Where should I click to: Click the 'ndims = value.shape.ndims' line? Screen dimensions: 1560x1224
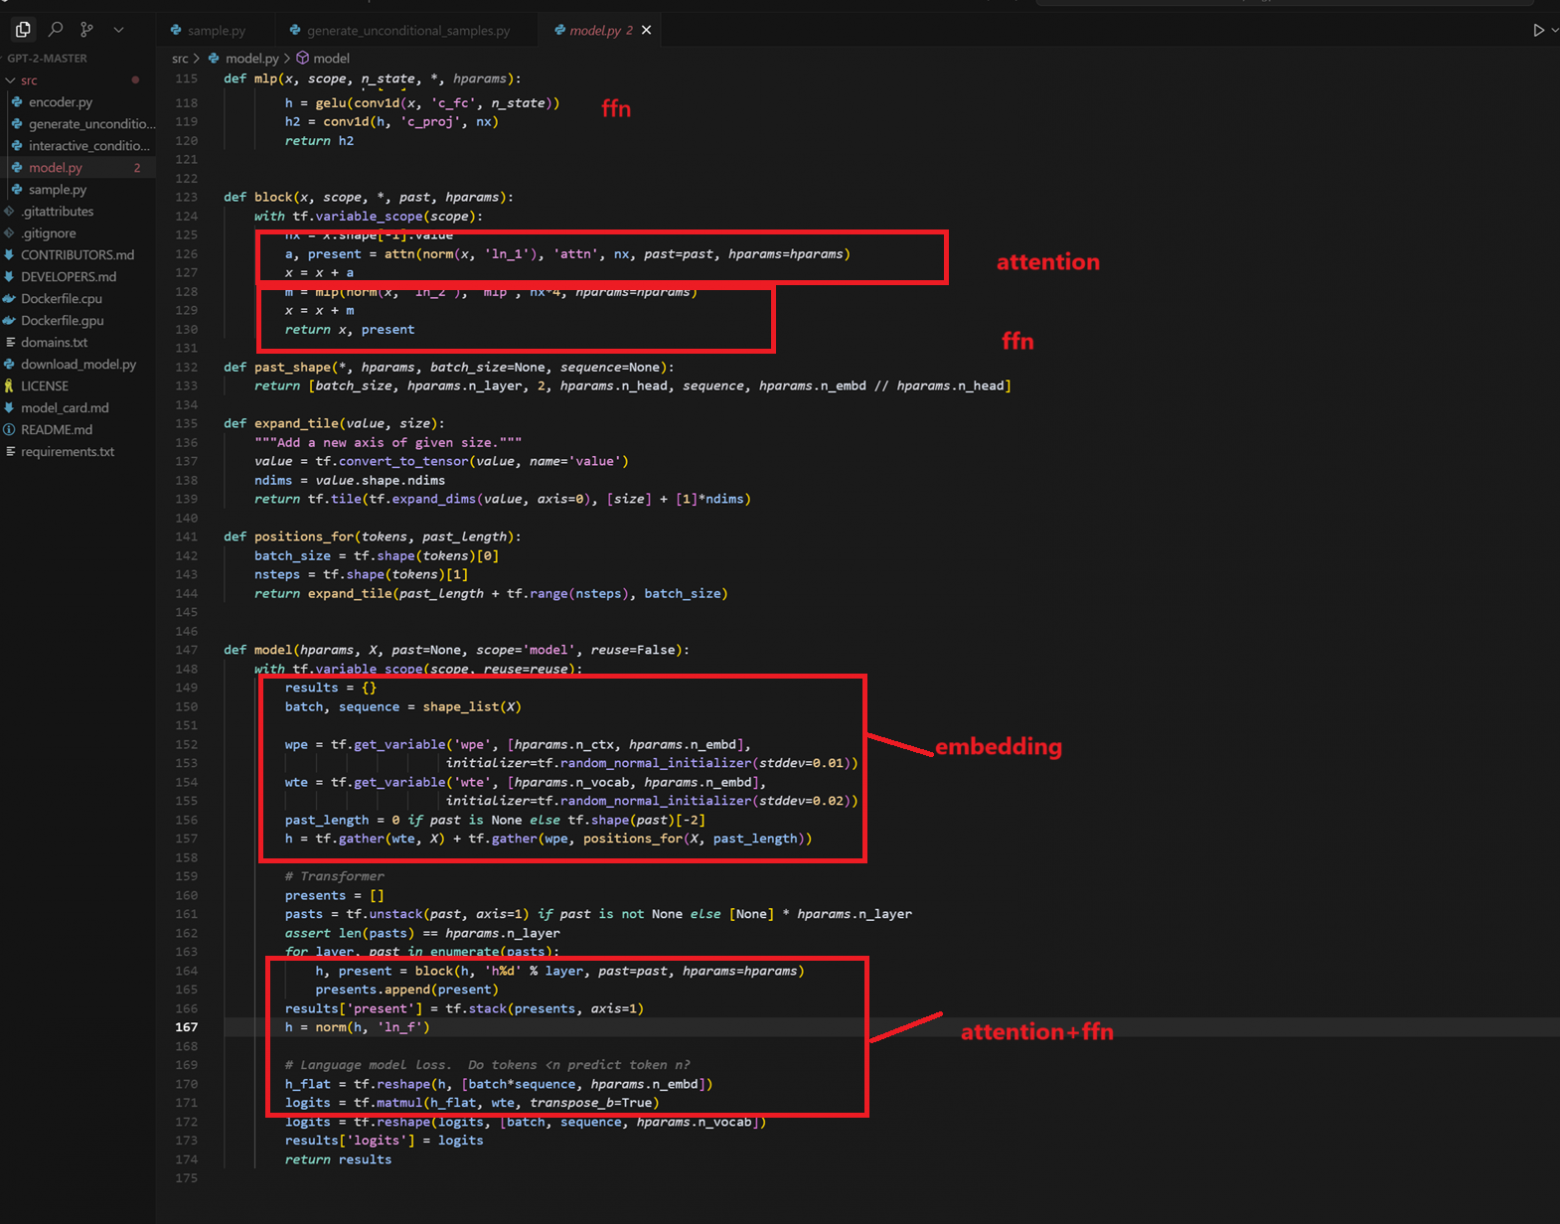tap(350, 480)
